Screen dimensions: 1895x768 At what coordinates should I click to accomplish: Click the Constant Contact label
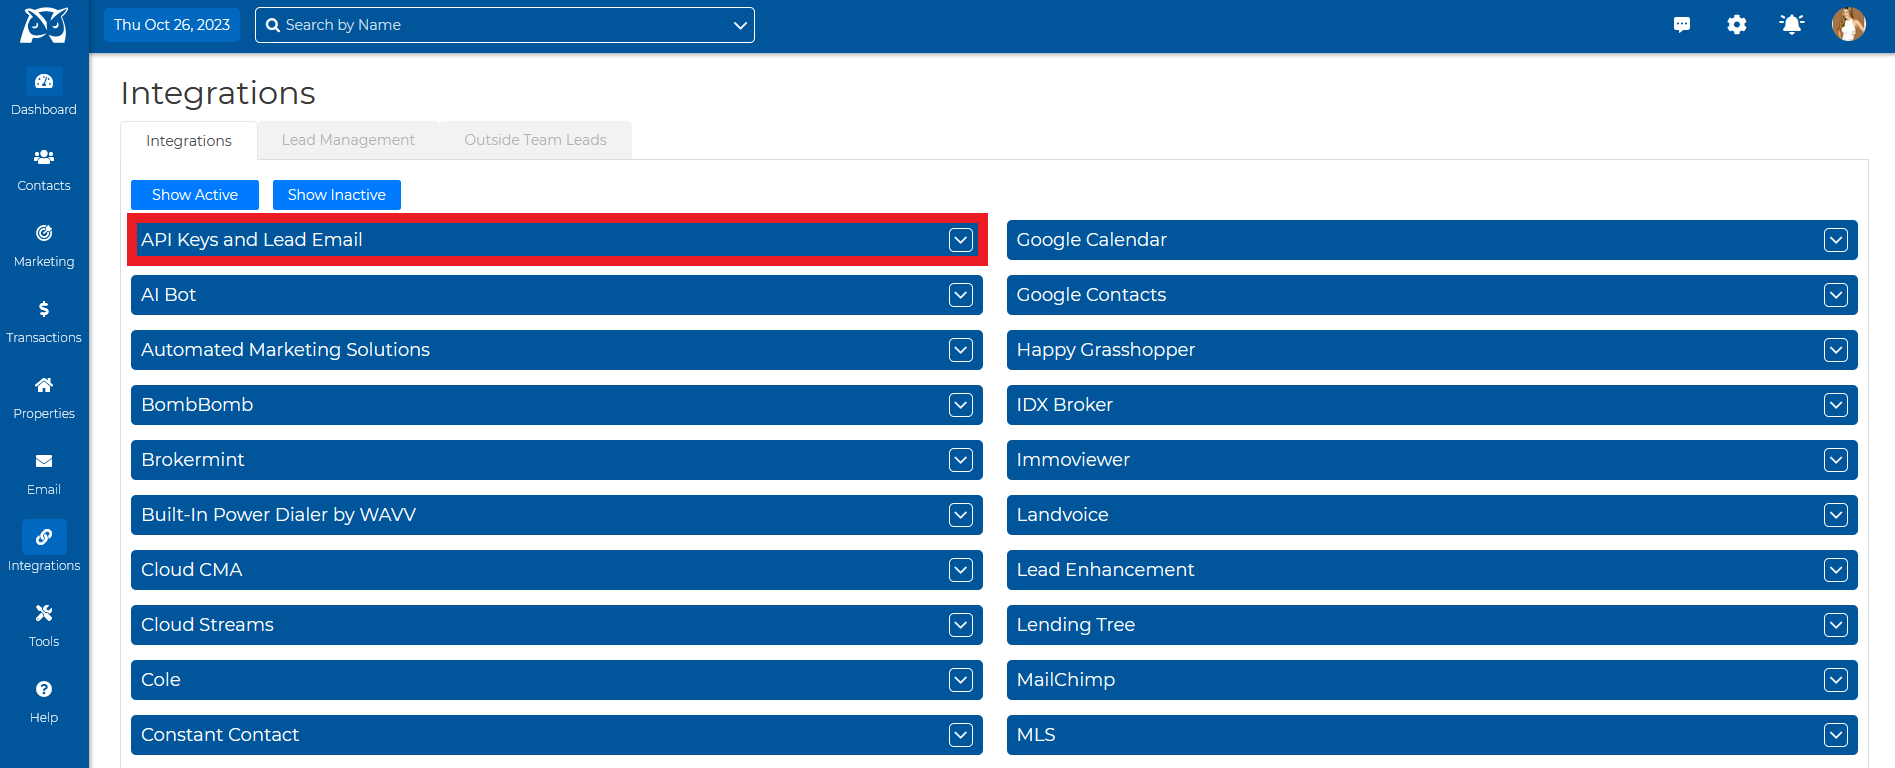point(220,735)
